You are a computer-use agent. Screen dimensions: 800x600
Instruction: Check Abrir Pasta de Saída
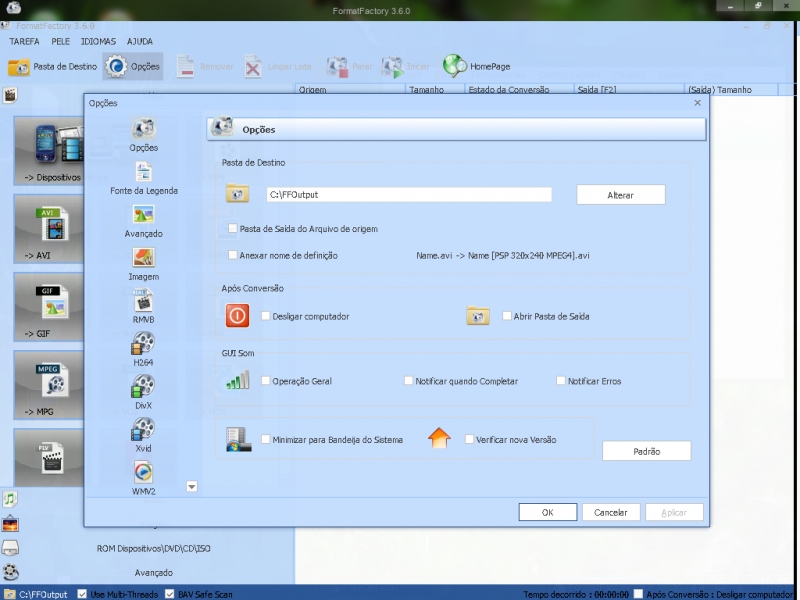[x=507, y=316]
